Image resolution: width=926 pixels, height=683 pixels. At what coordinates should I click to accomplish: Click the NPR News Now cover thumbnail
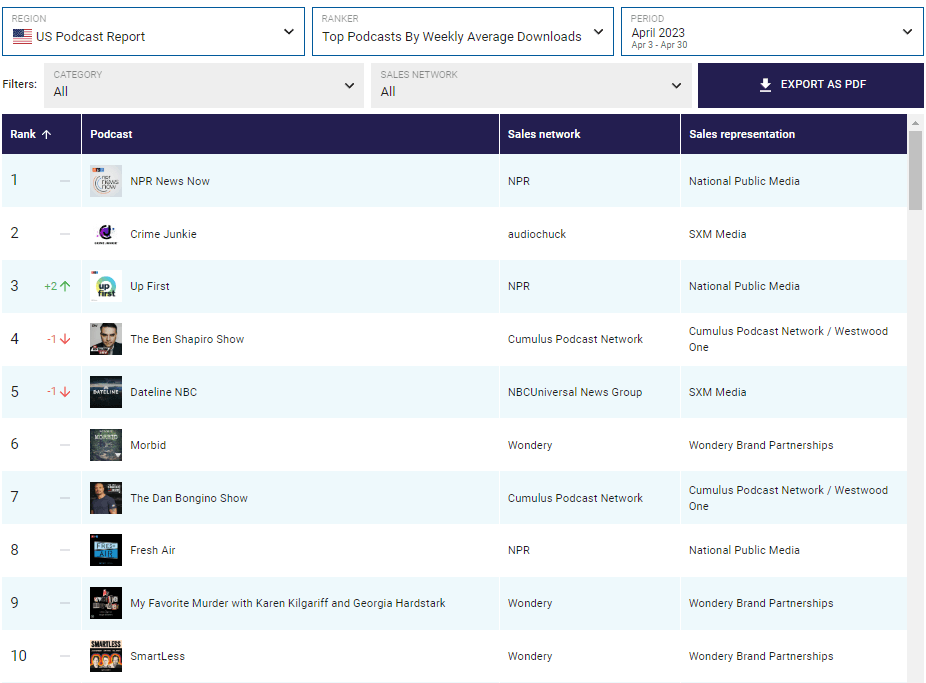106,181
